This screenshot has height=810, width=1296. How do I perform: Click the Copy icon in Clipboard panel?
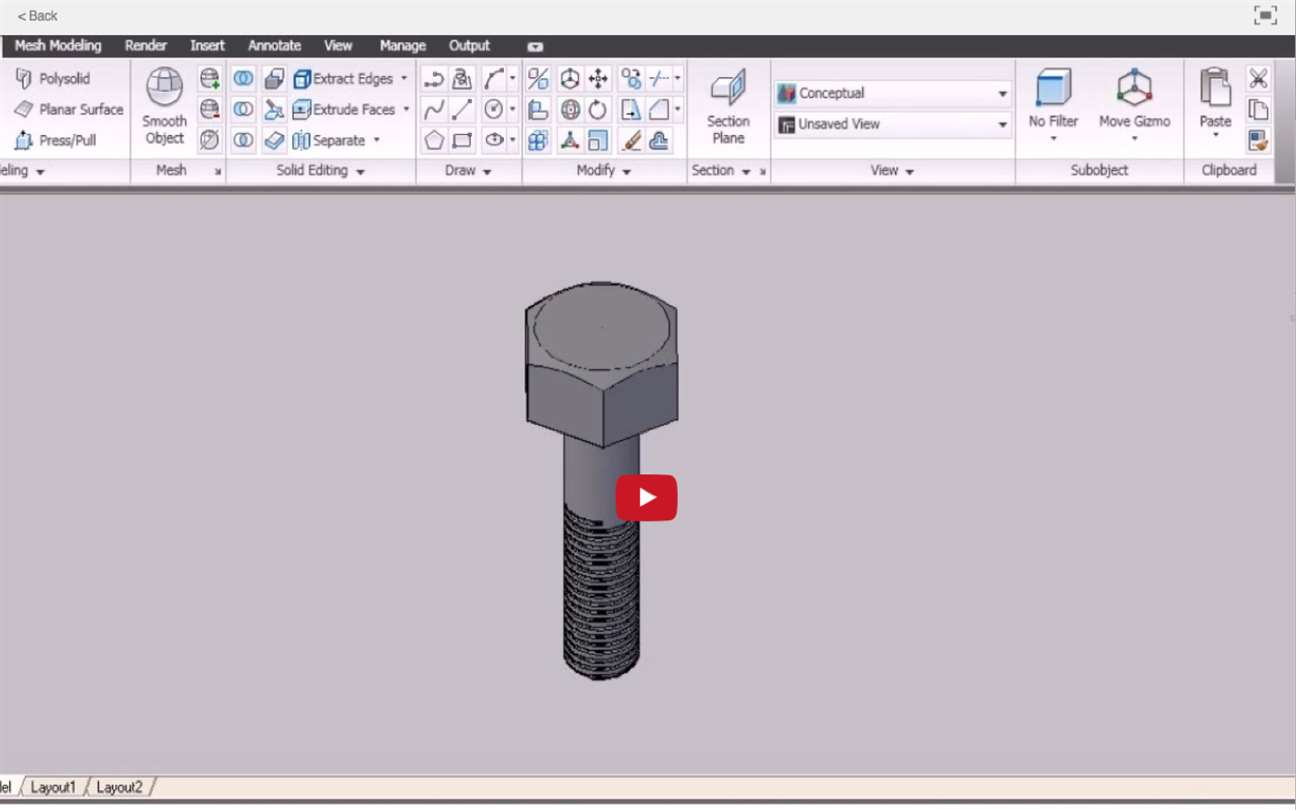click(1258, 109)
